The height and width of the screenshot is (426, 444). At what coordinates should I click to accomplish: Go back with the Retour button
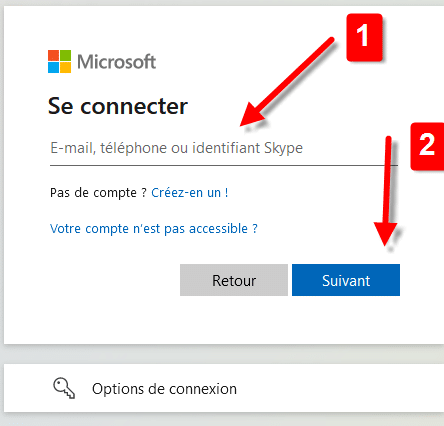[x=234, y=280]
